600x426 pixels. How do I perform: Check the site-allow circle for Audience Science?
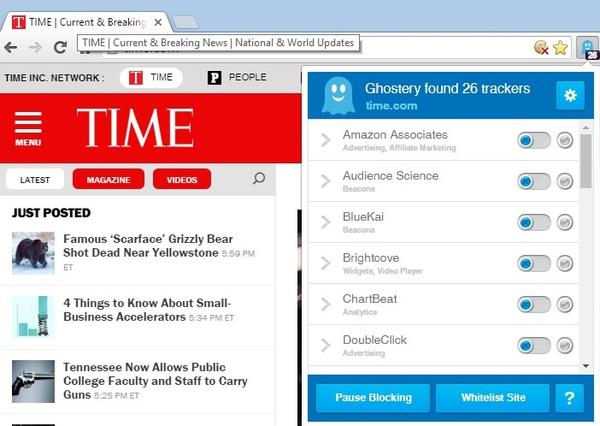coord(565,181)
